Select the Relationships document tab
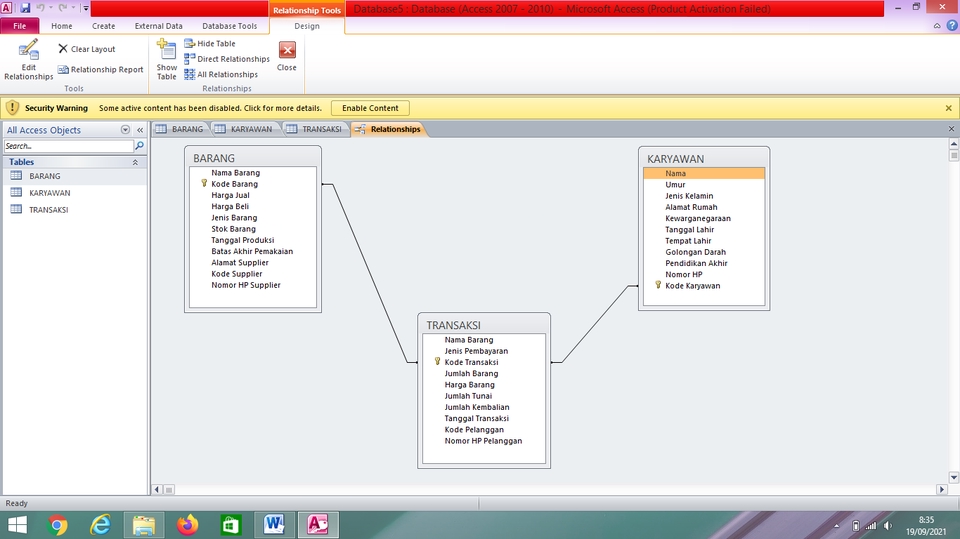The width and height of the screenshot is (960, 539). click(388, 129)
